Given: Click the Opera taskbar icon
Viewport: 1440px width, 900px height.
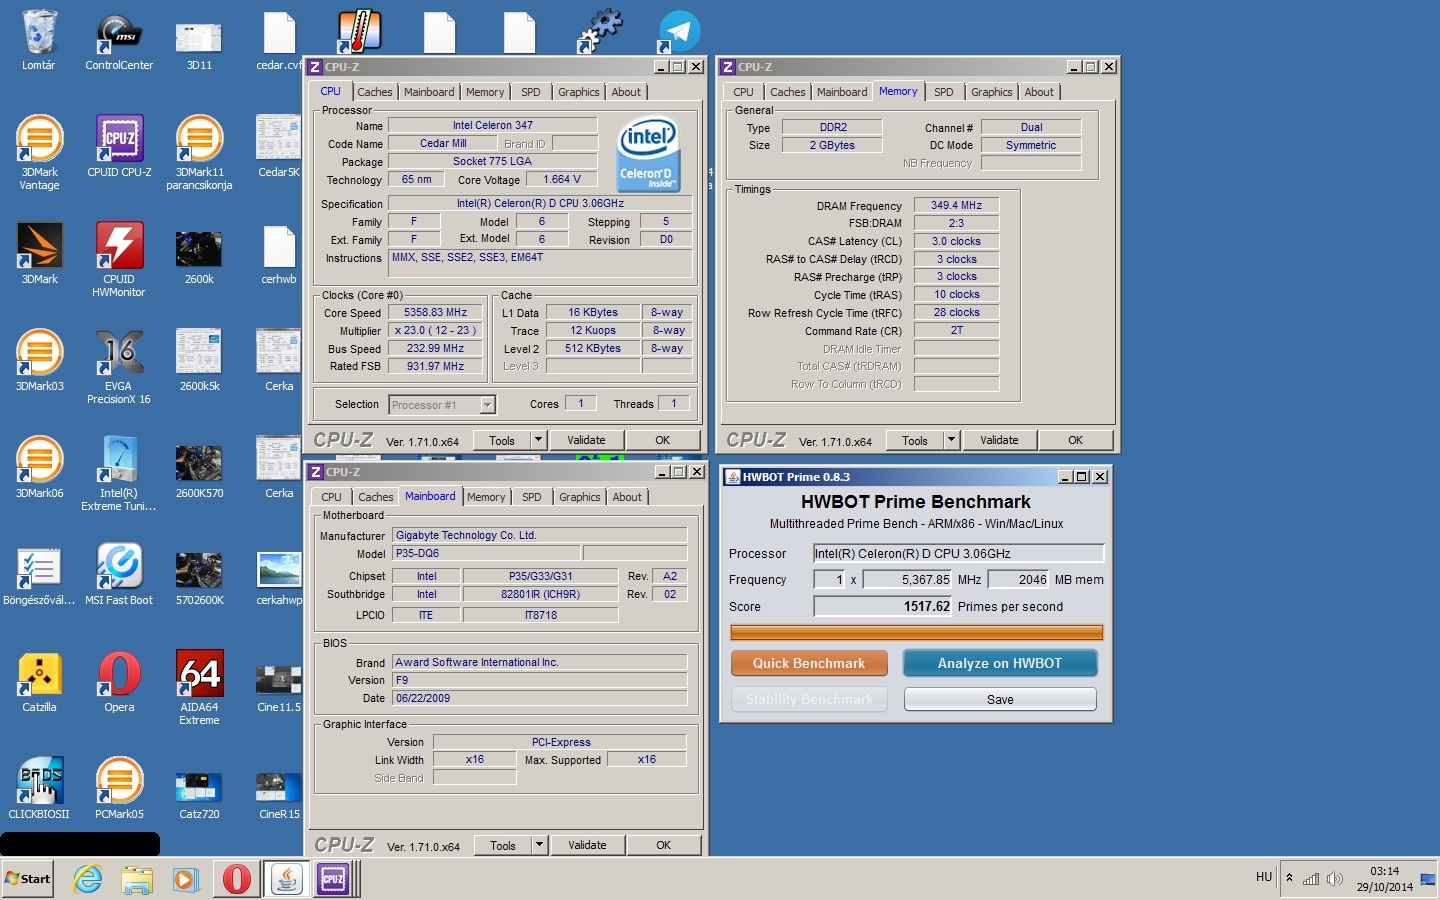Looking at the screenshot, I should [237, 879].
